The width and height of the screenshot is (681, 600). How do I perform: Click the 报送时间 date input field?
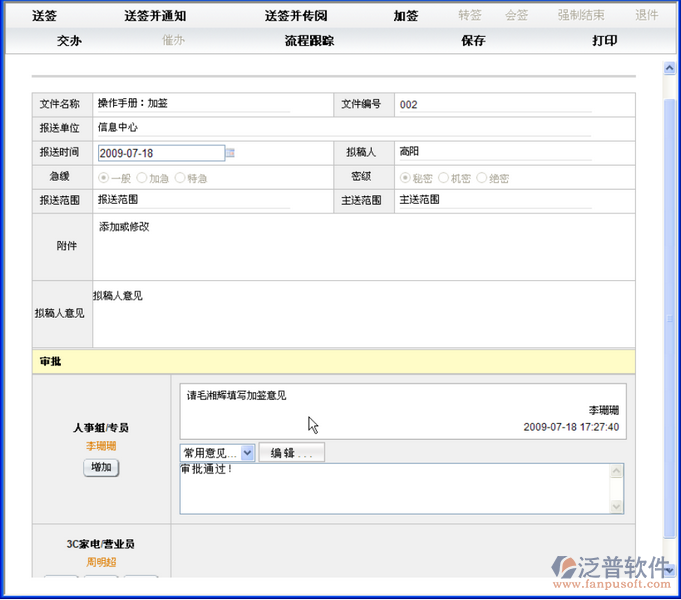point(160,153)
